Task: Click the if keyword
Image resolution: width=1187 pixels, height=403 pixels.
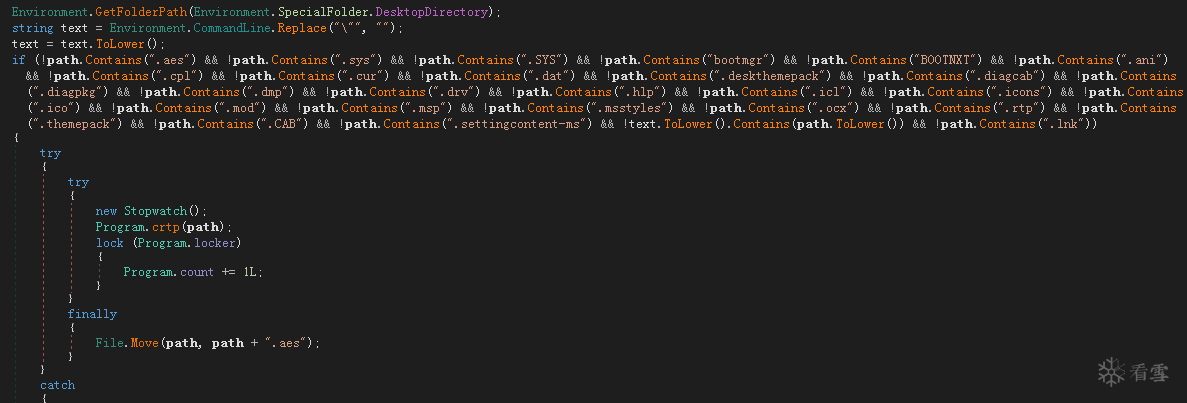Action: pos(18,60)
